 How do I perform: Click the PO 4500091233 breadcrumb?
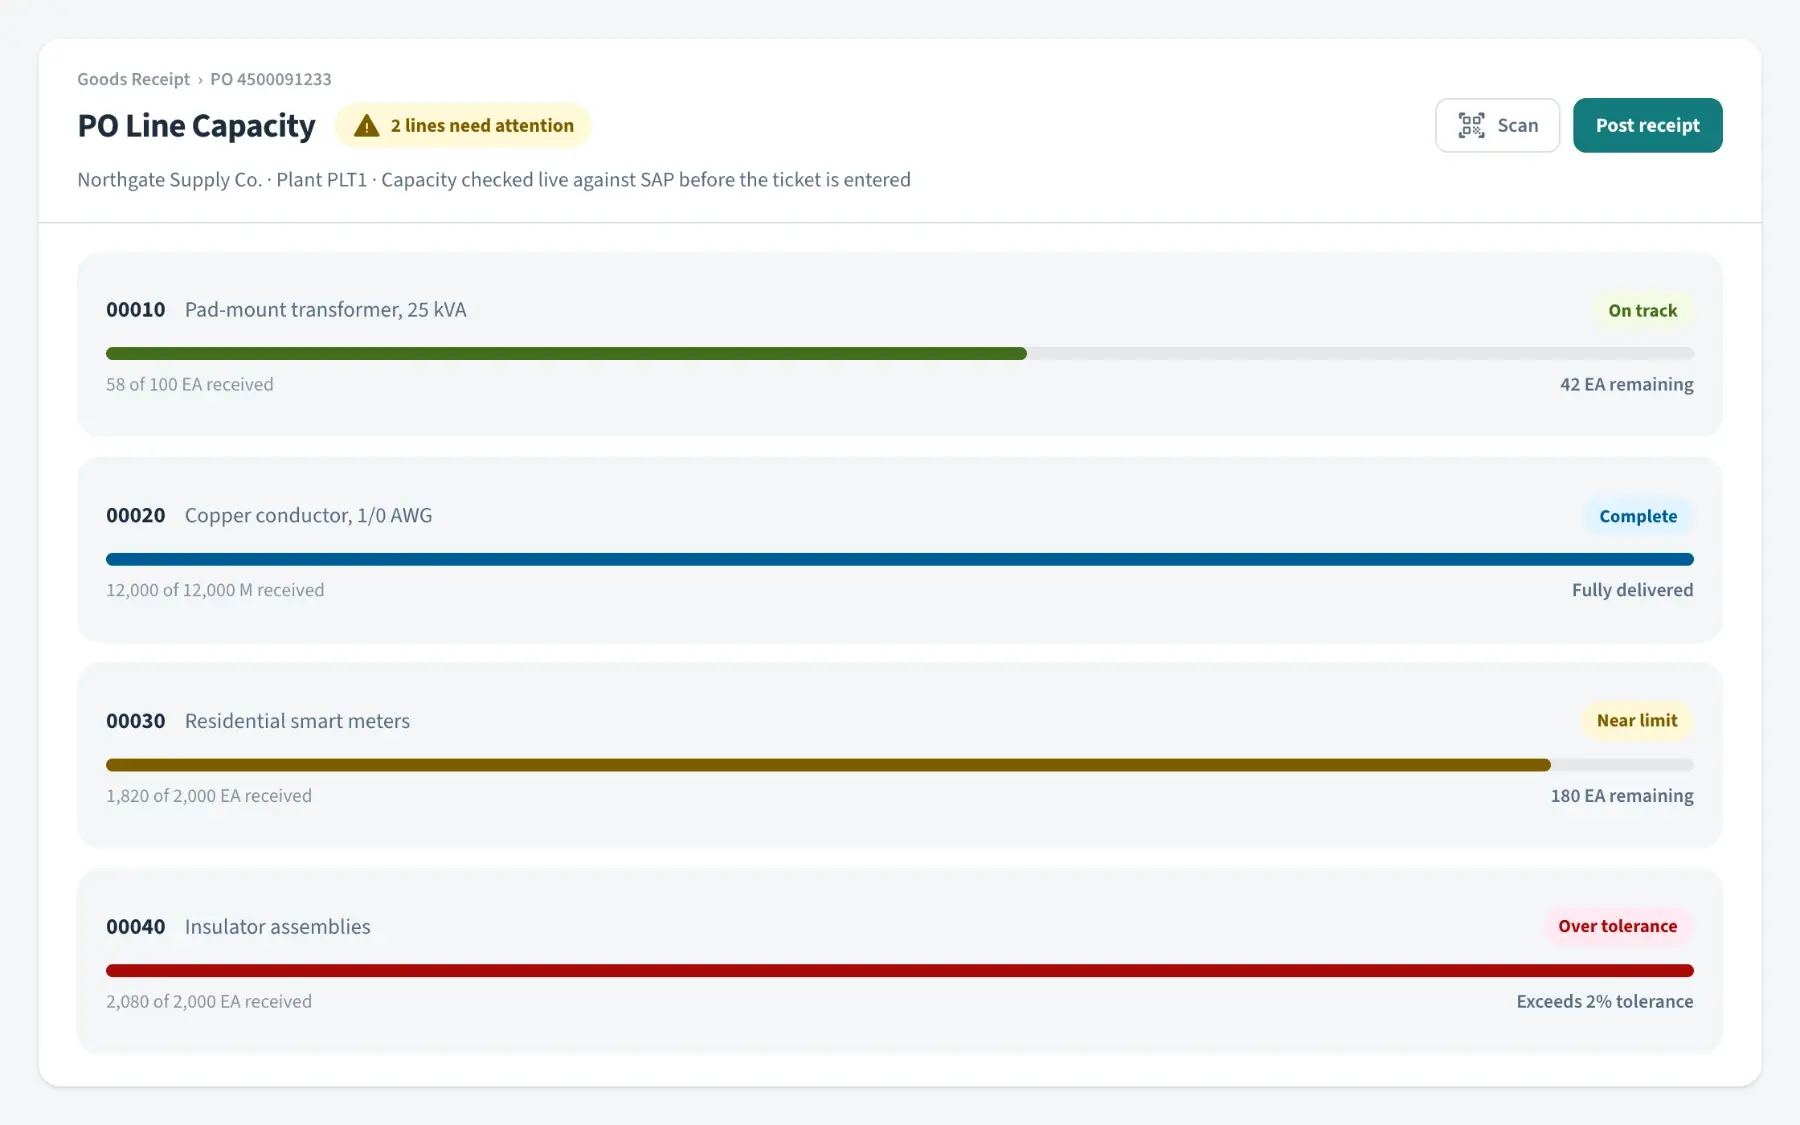pyautogui.click(x=270, y=79)
